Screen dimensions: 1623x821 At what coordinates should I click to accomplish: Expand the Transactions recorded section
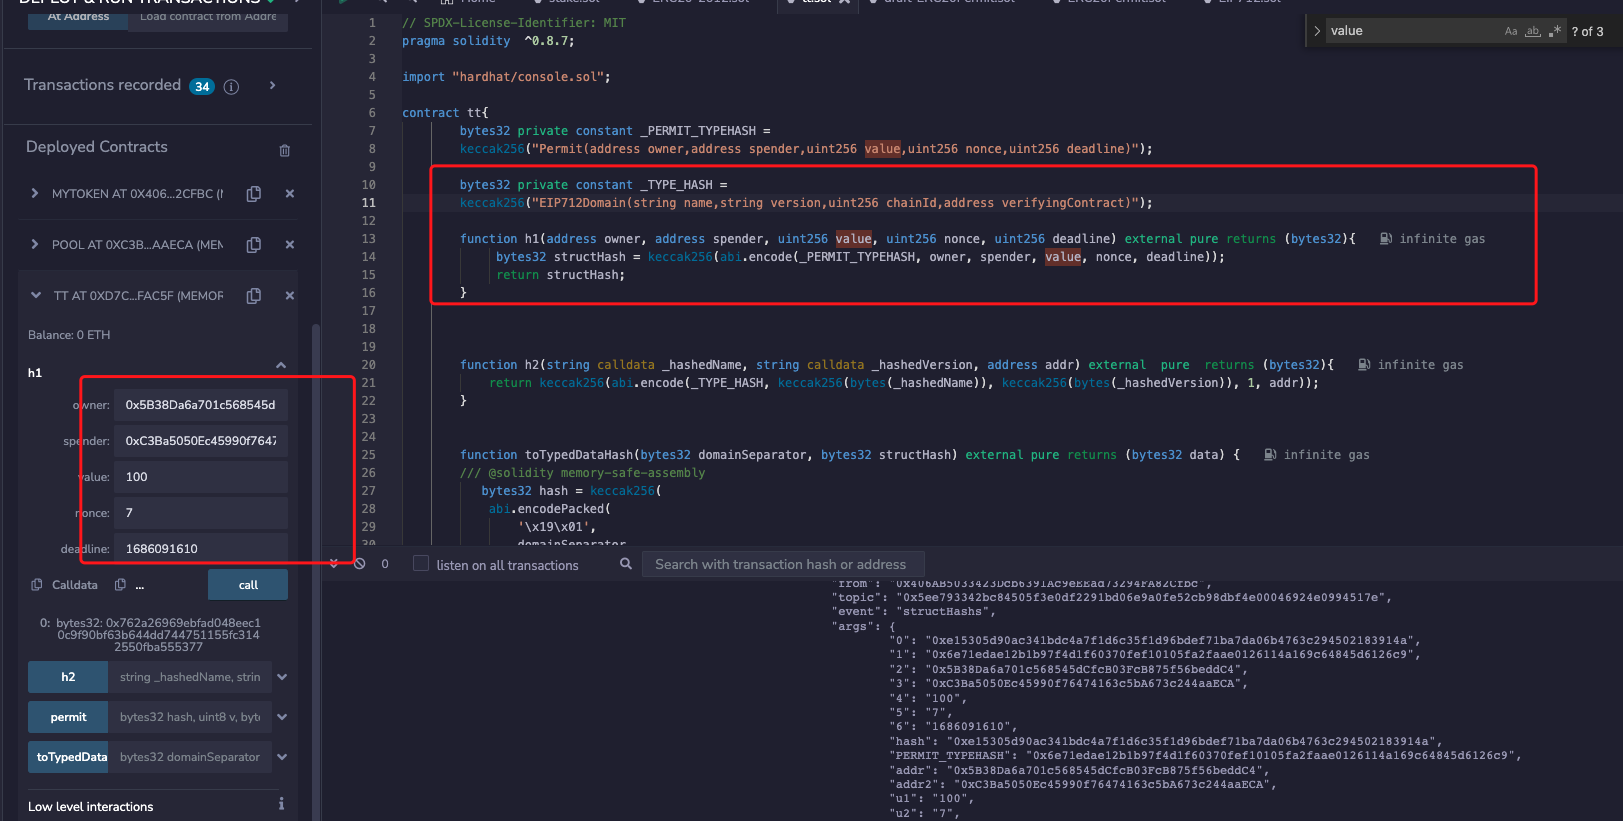point(272,86)
